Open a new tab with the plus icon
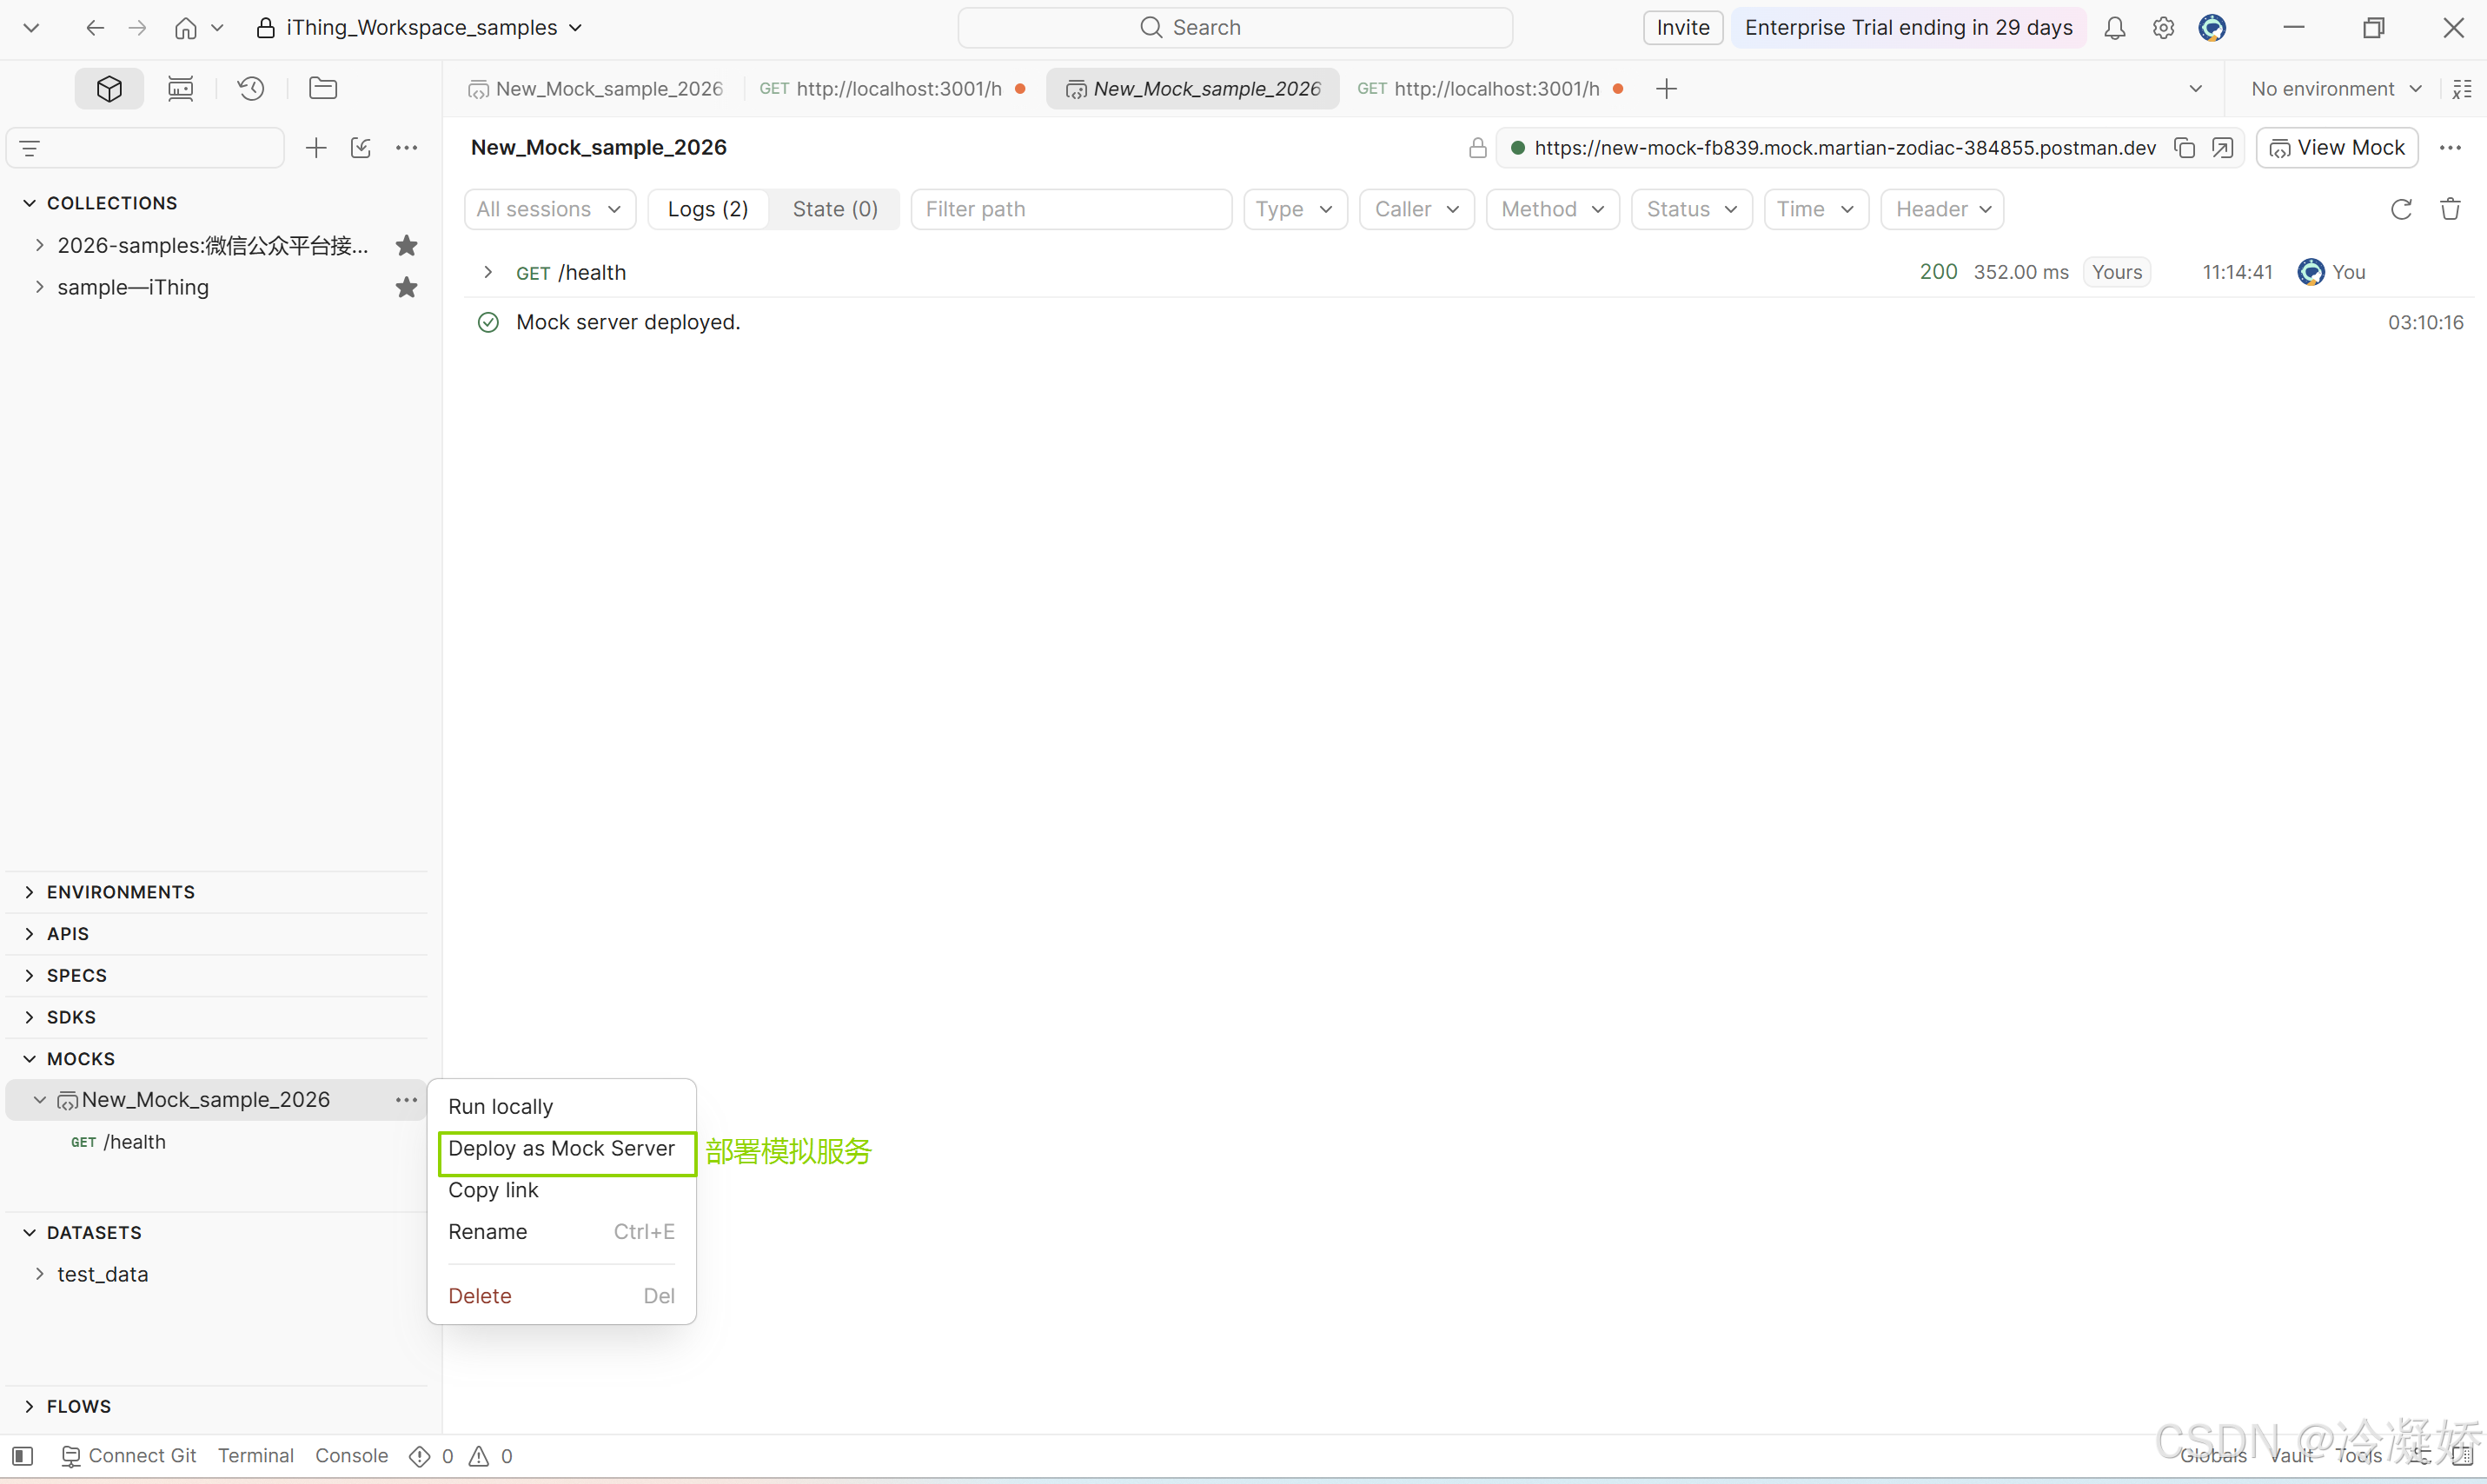The image size is (2487, 1484). coord(1666,89)
